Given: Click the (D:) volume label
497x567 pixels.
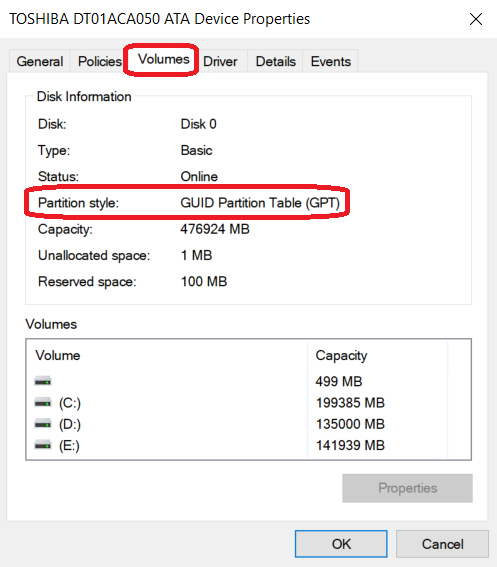Looking at the screenshot, I should point(70,424).
